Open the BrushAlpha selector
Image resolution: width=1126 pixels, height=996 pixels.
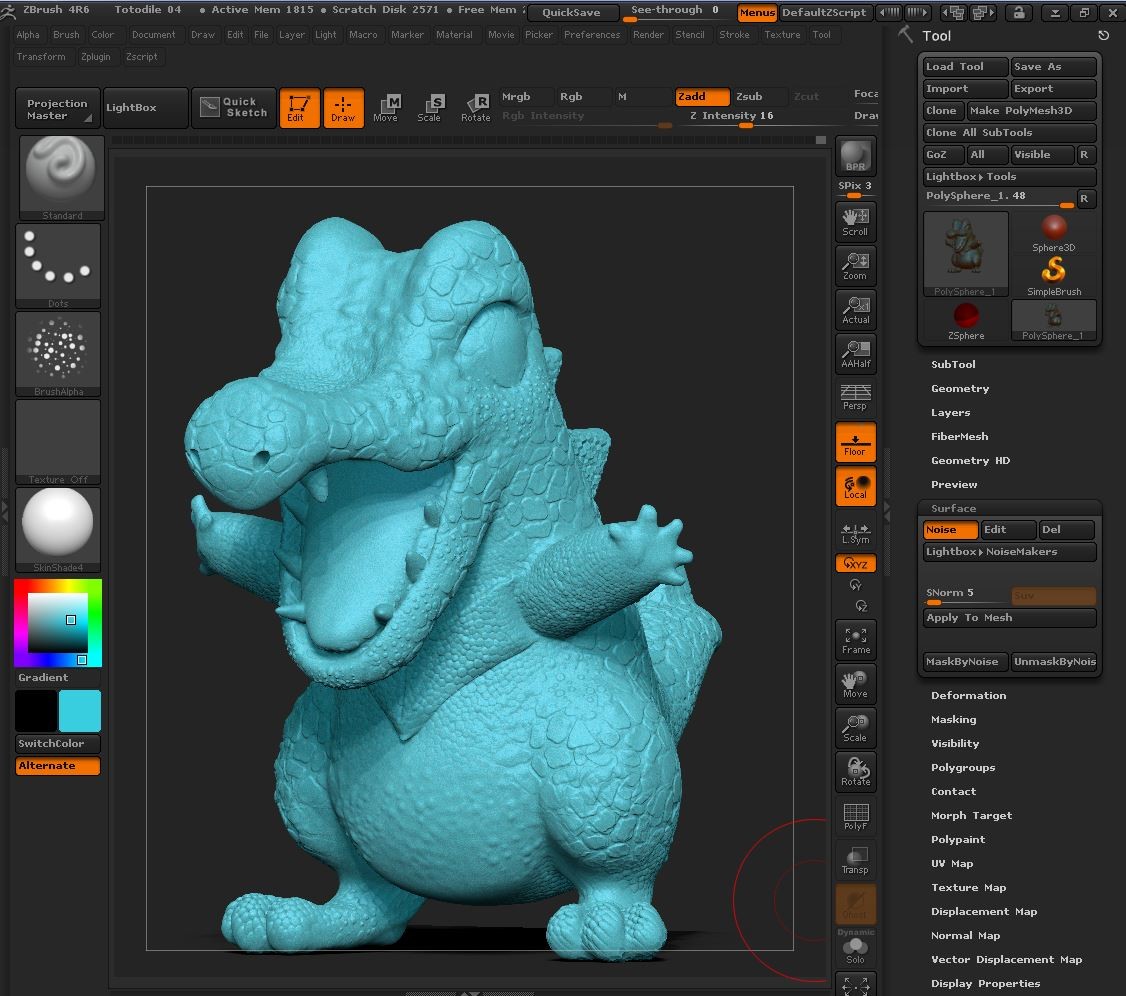click(x=58, y=354)
